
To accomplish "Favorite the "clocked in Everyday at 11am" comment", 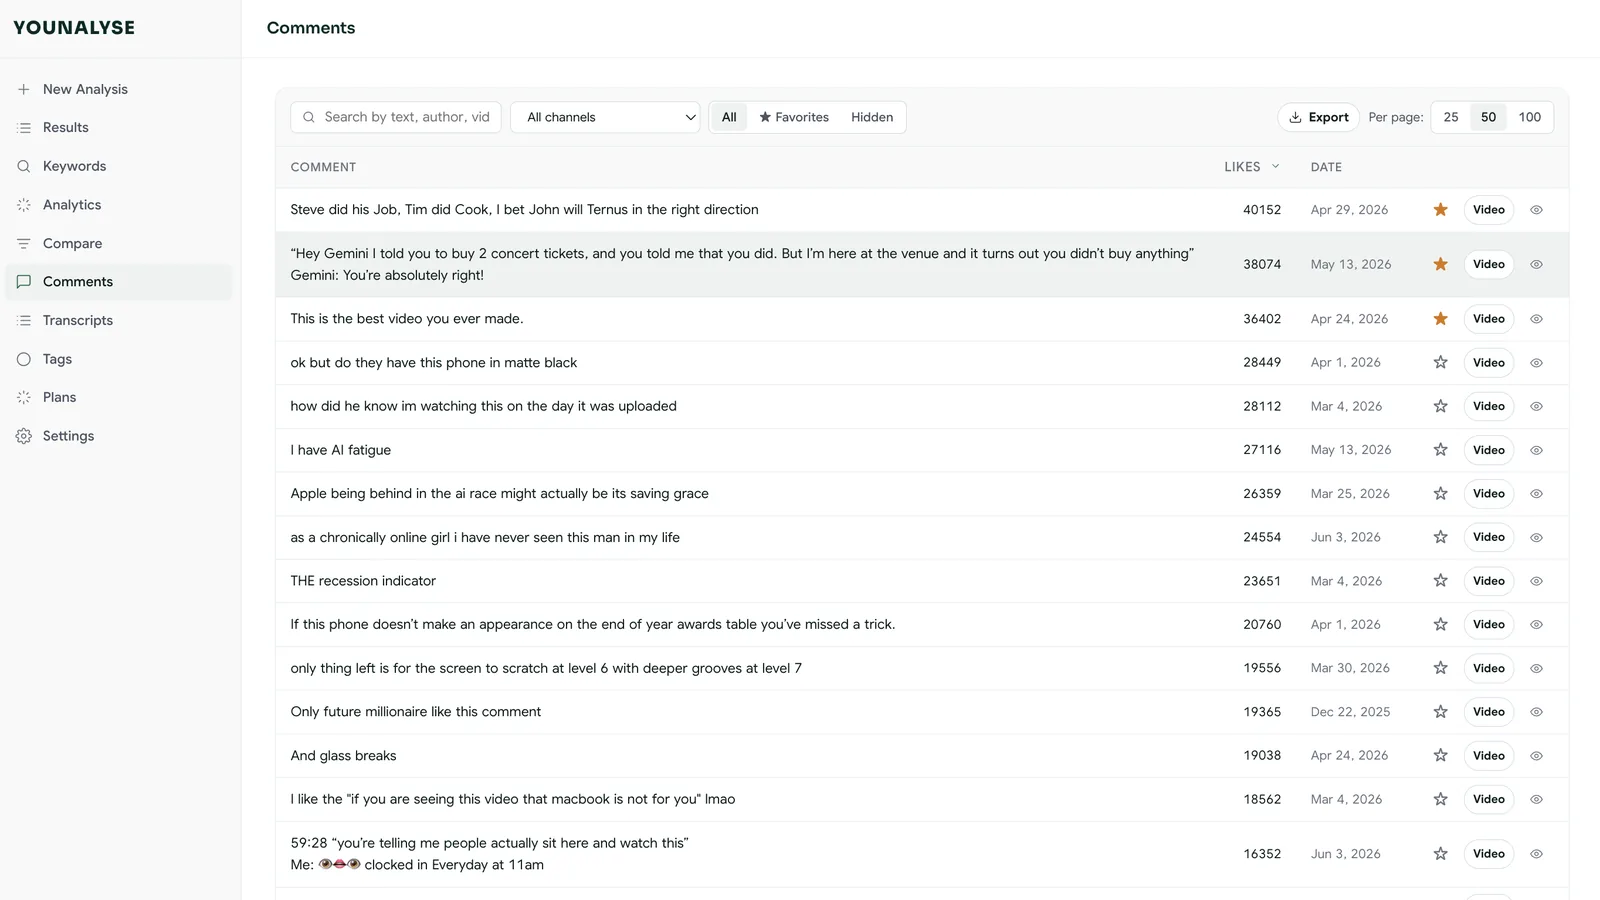I will [x=1440, y=854].
